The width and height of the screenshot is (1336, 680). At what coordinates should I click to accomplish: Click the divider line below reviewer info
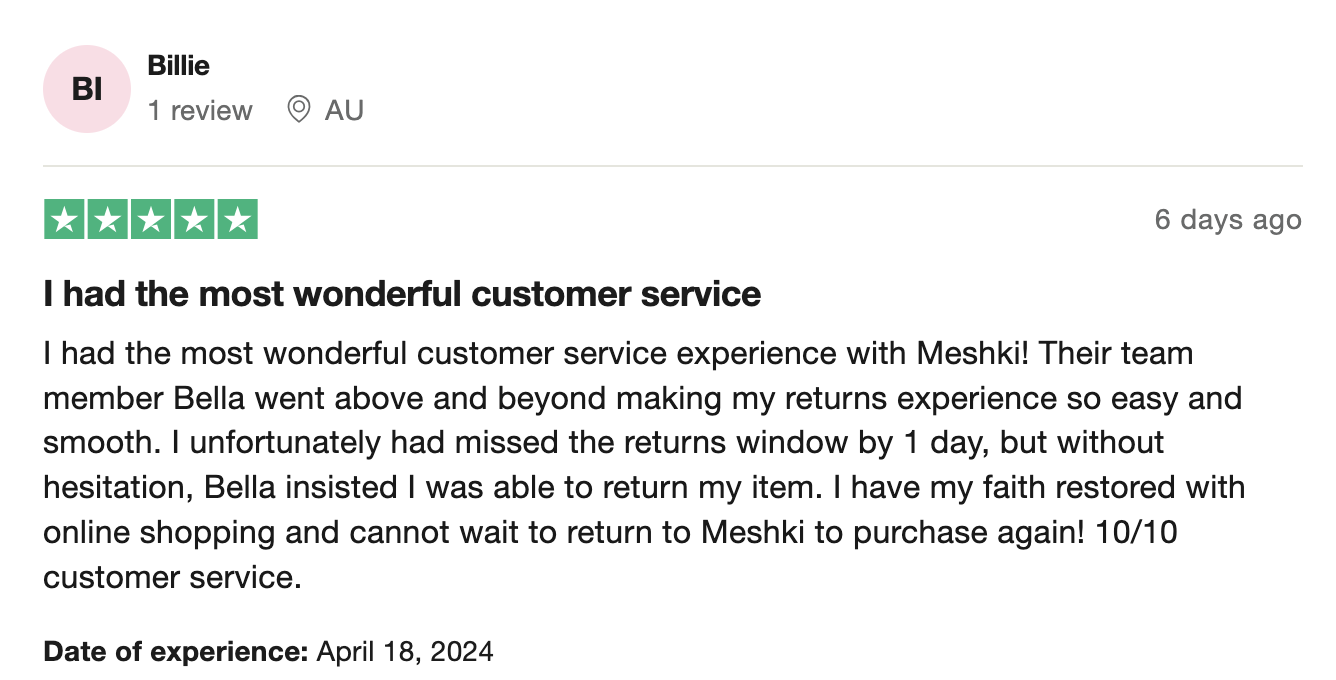point(672,166)
